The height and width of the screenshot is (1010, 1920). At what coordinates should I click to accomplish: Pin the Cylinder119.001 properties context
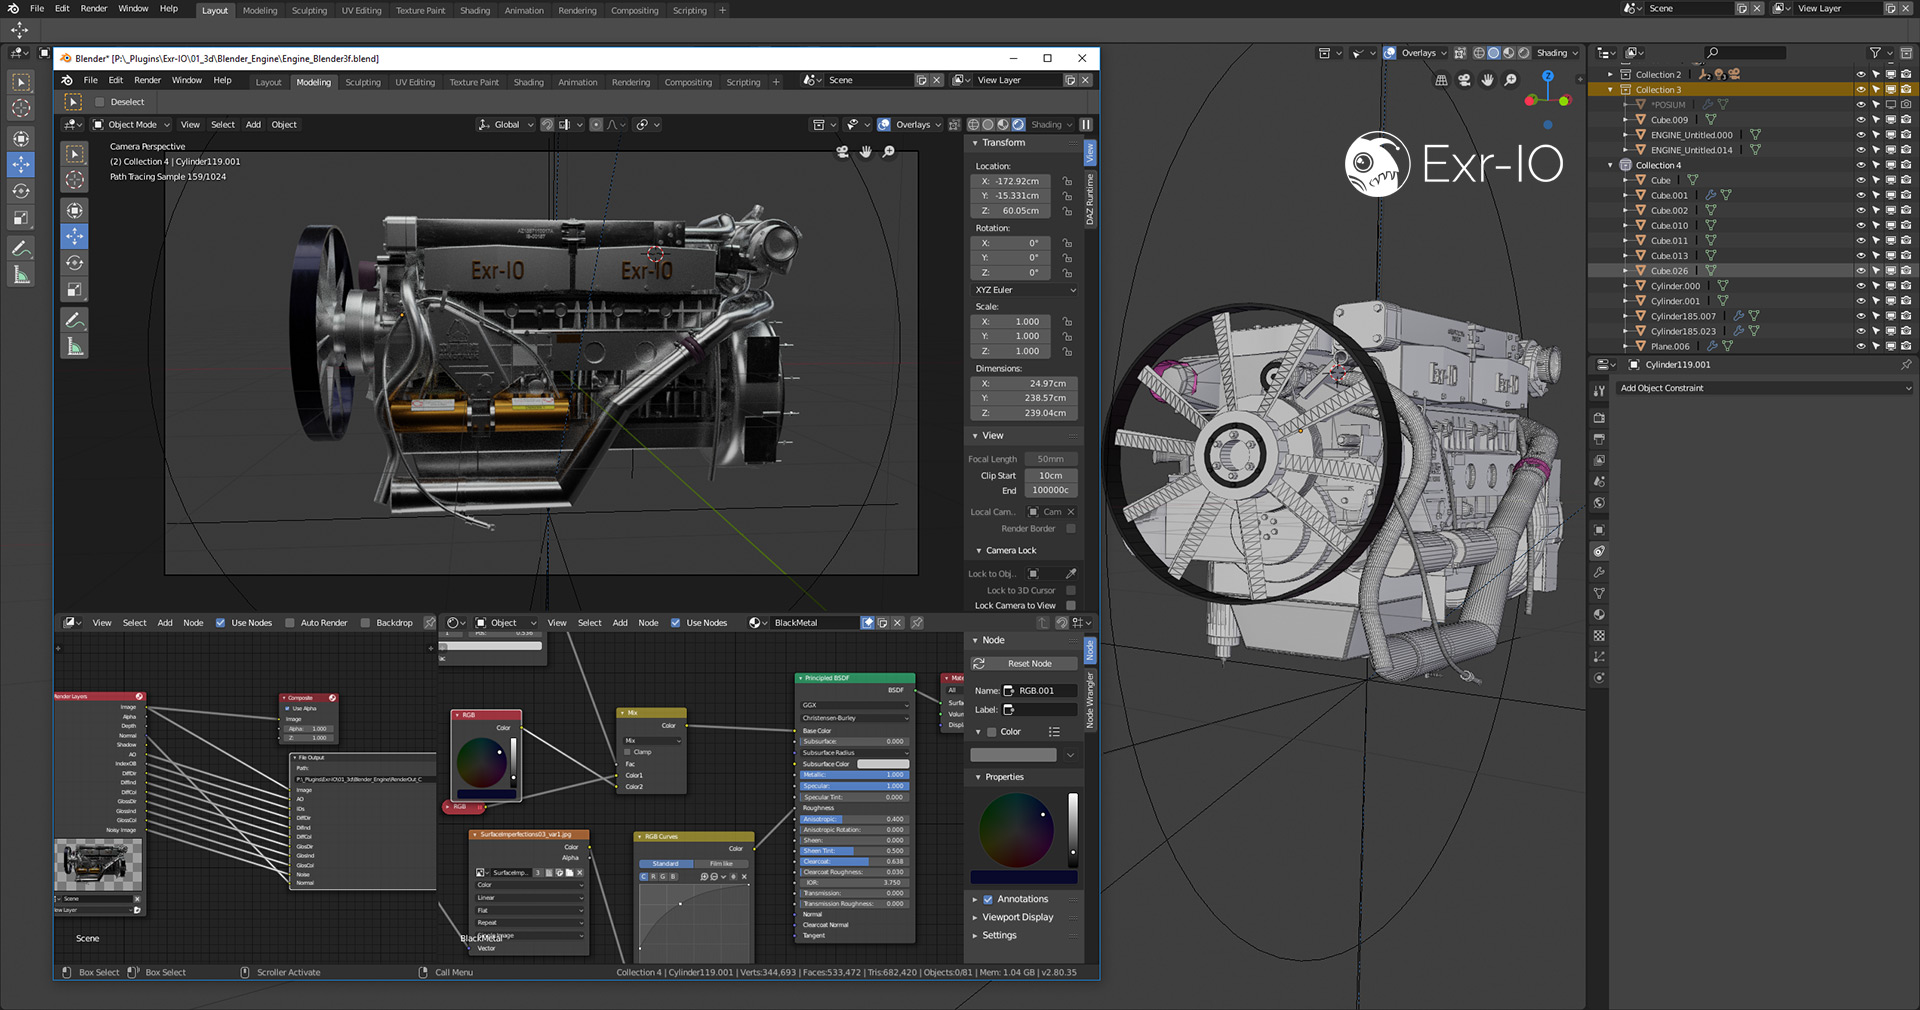pos(1906,365)
